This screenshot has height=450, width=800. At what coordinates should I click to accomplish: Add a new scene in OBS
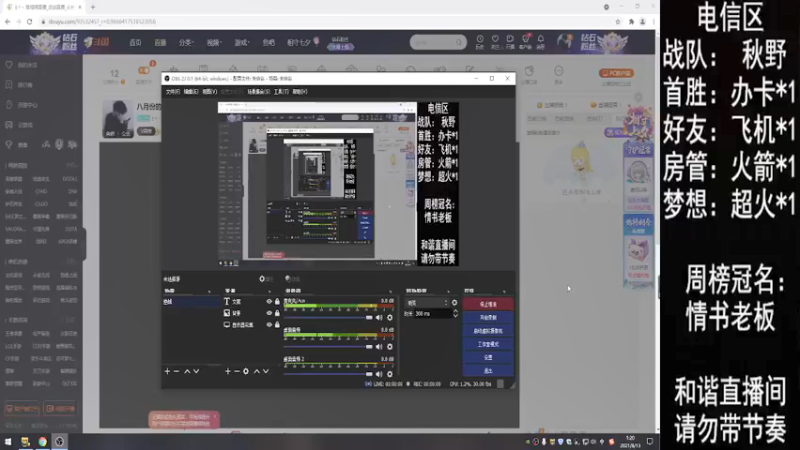167,371
